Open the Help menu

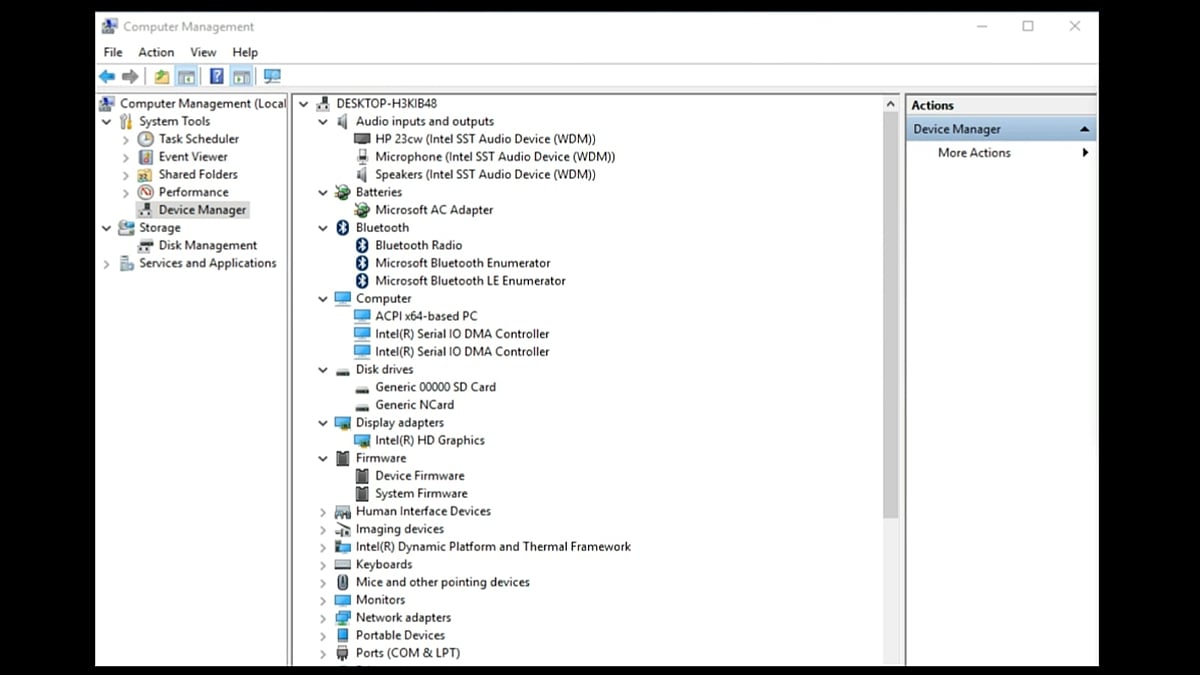click(x=245, y=52)
